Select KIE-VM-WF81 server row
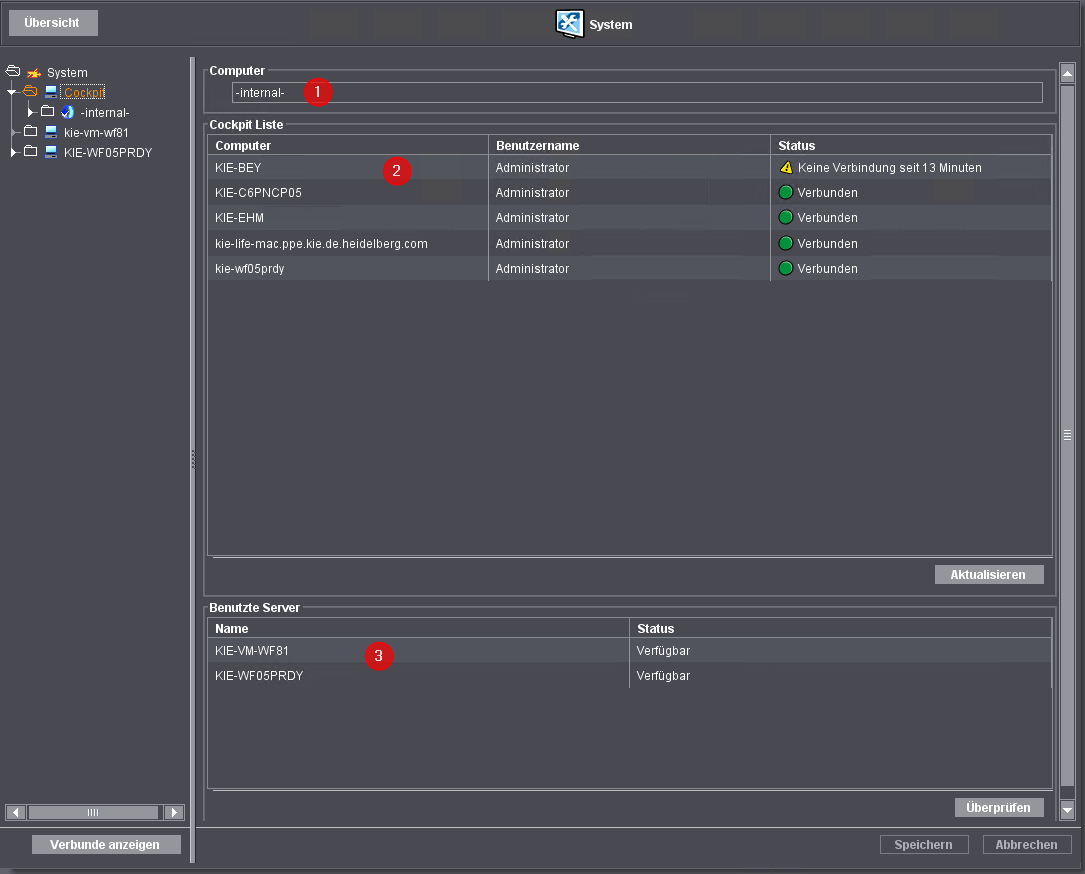Screen dimensions: 1085x874 [630, 650]
